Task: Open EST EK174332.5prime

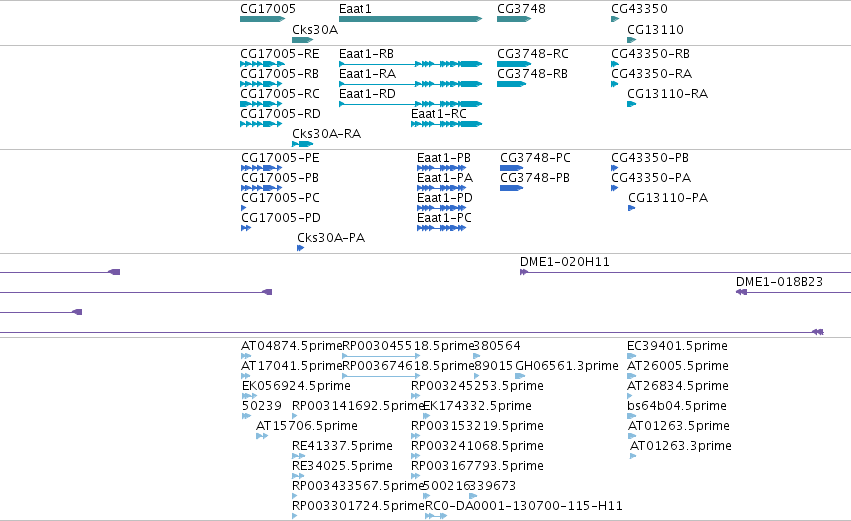Action: point(478,406)
